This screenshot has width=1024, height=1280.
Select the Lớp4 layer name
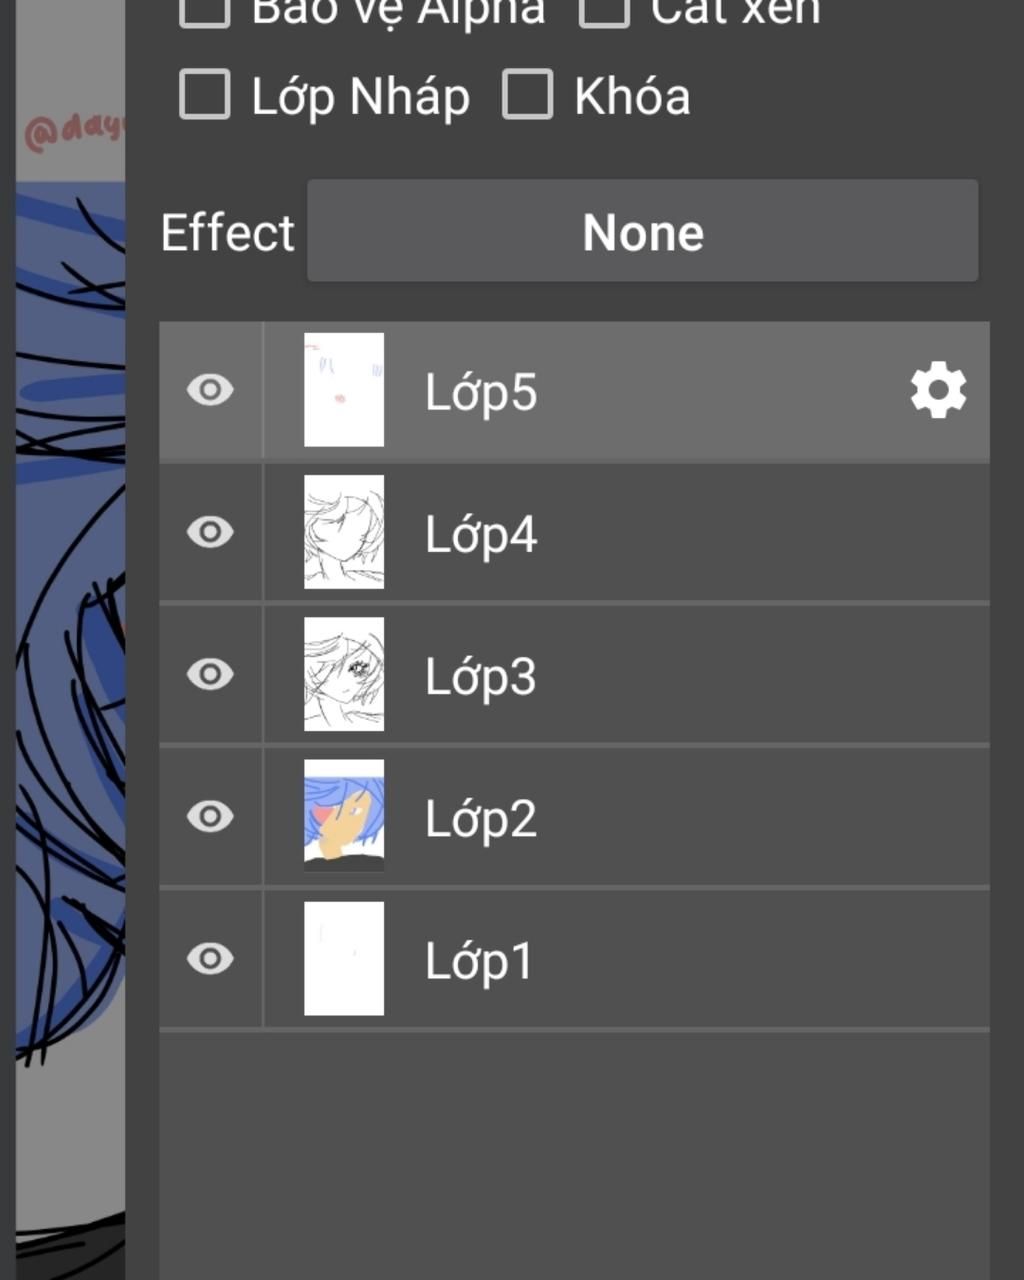tap(481, 534)
